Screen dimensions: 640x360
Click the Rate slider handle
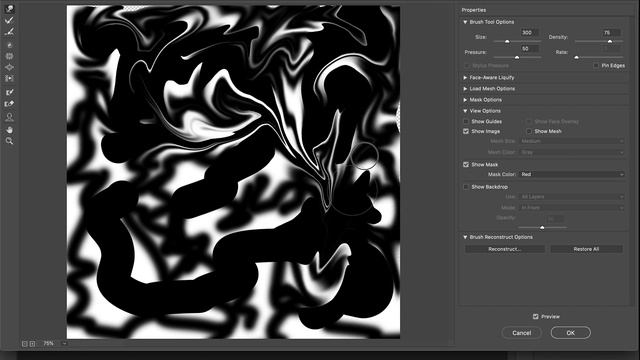576,58
